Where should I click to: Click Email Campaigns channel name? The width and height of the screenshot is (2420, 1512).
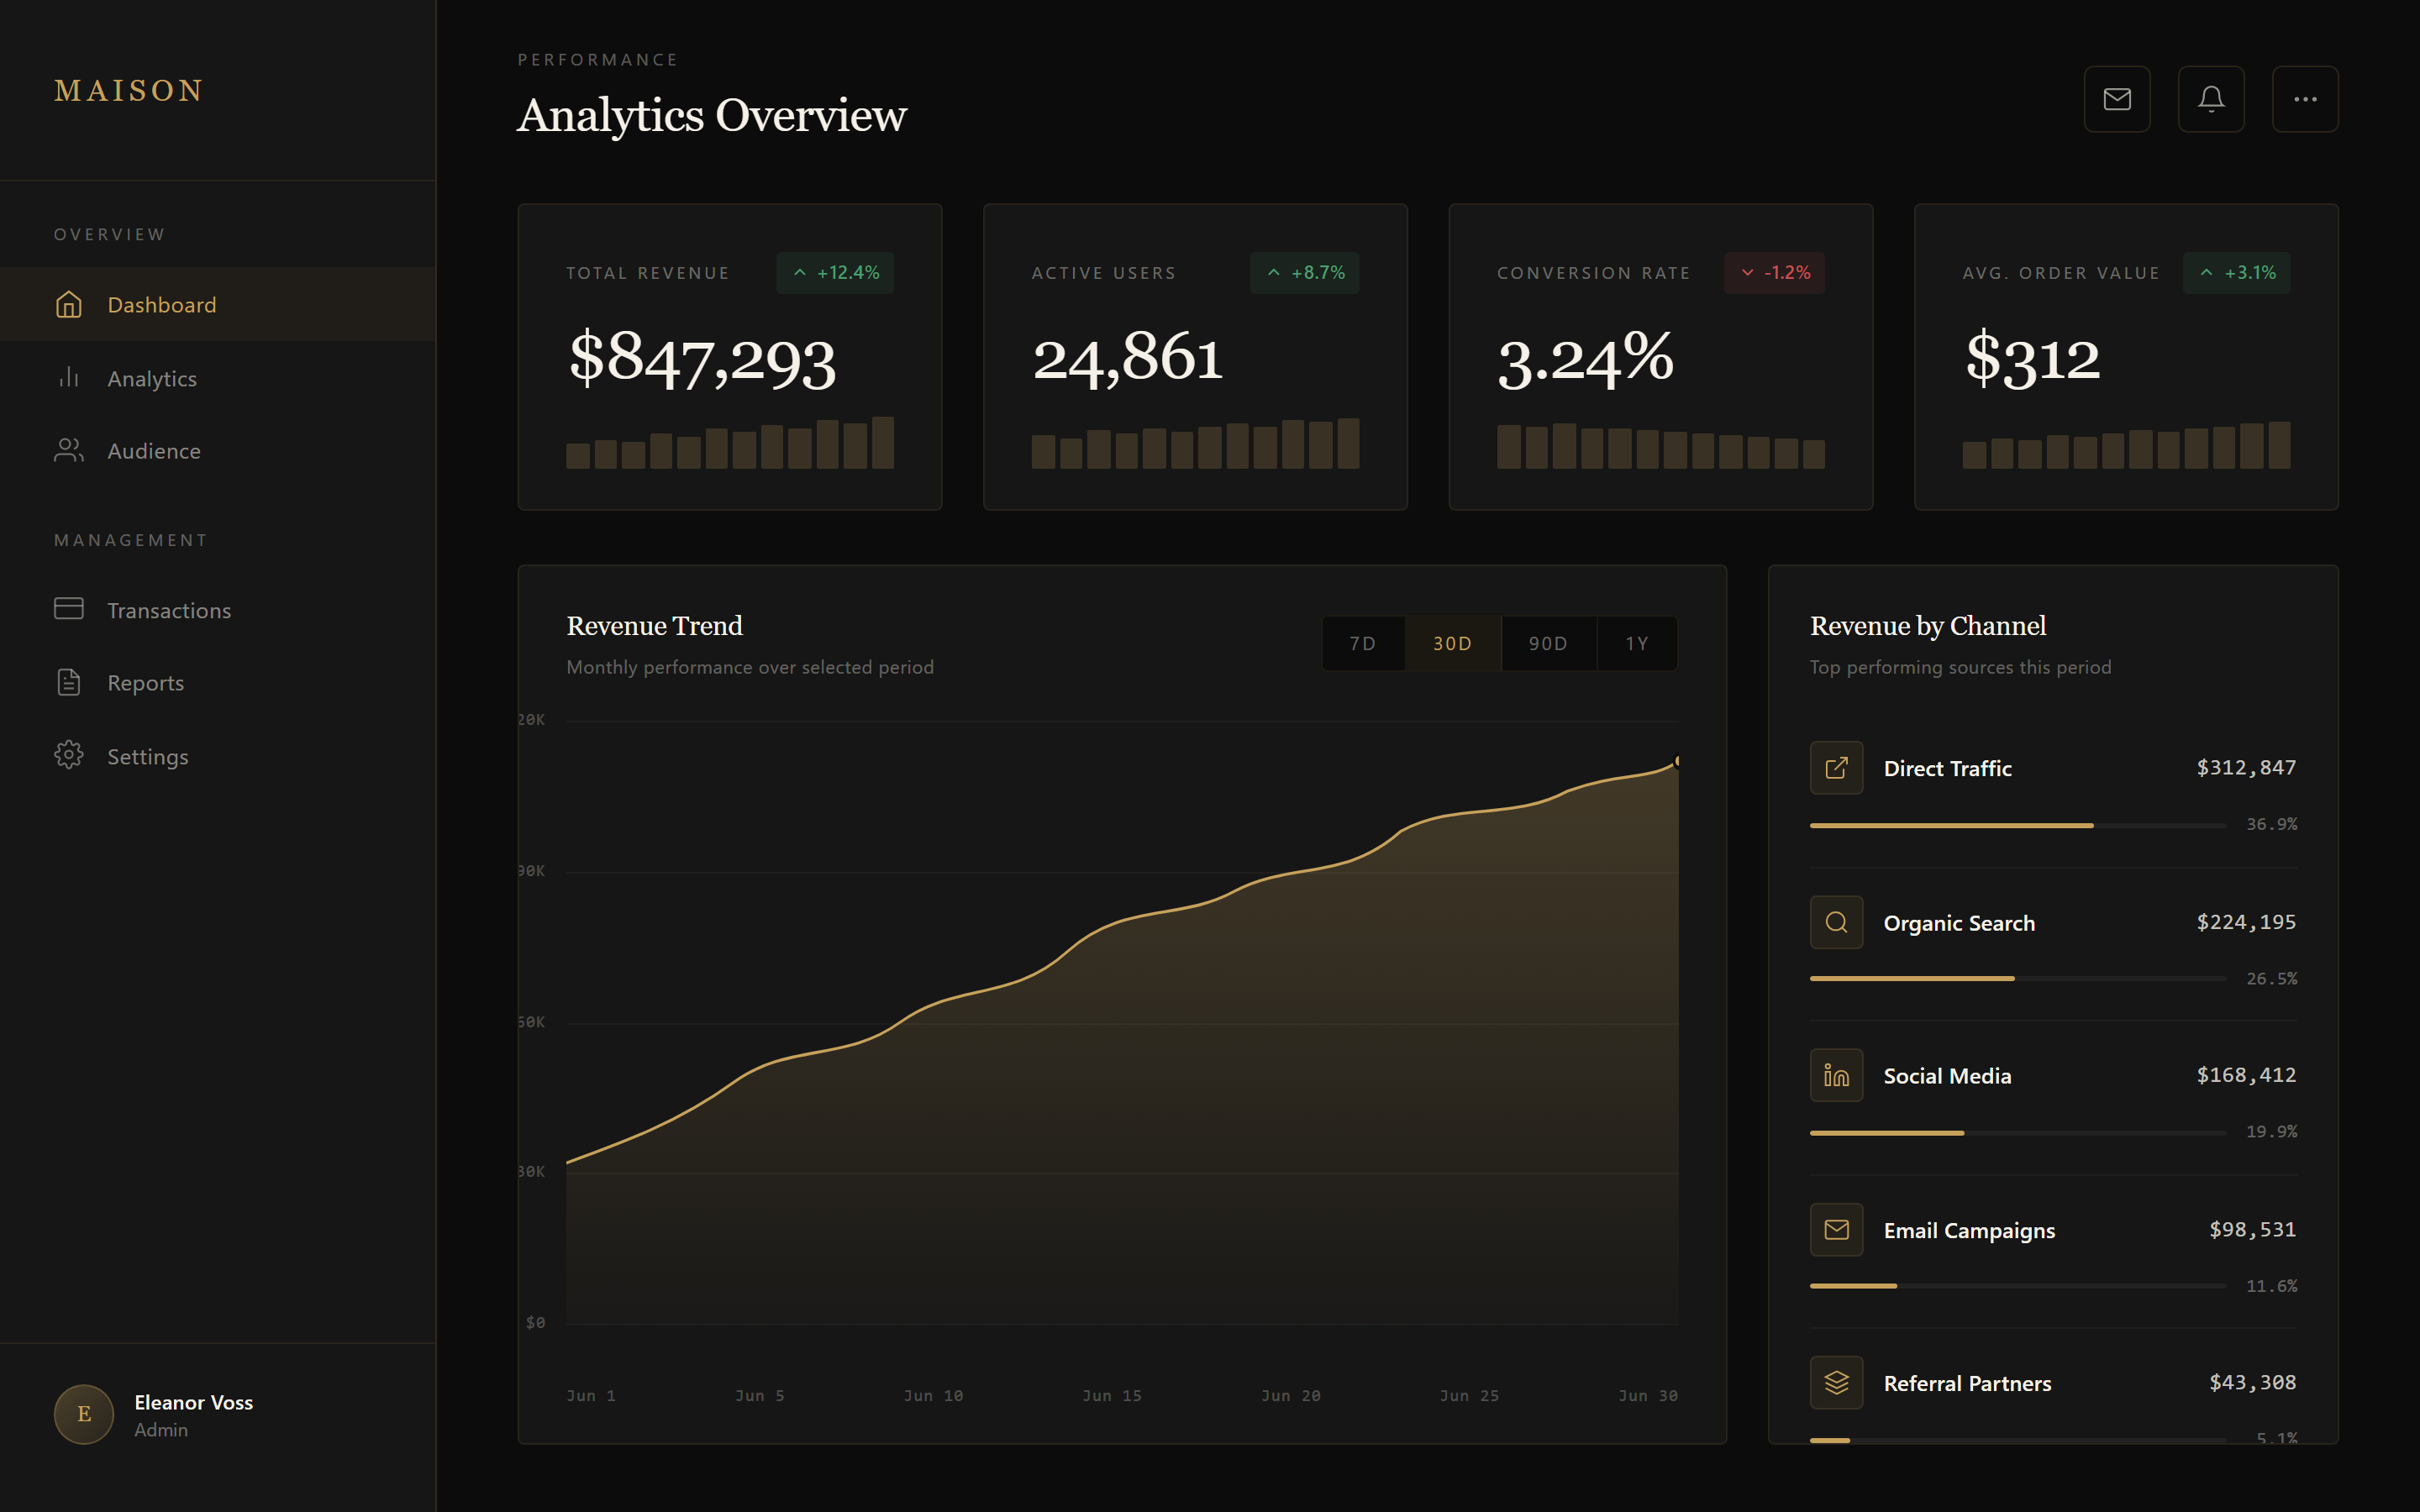tap(1969, 1230)
